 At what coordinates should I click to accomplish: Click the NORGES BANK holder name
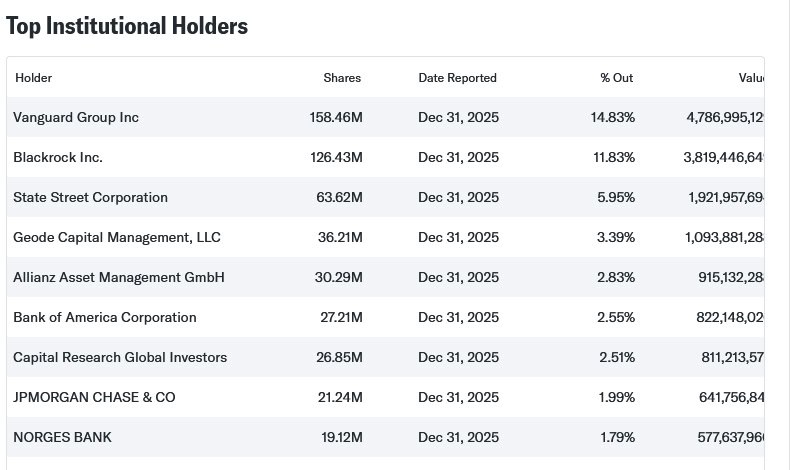point(62,438)
